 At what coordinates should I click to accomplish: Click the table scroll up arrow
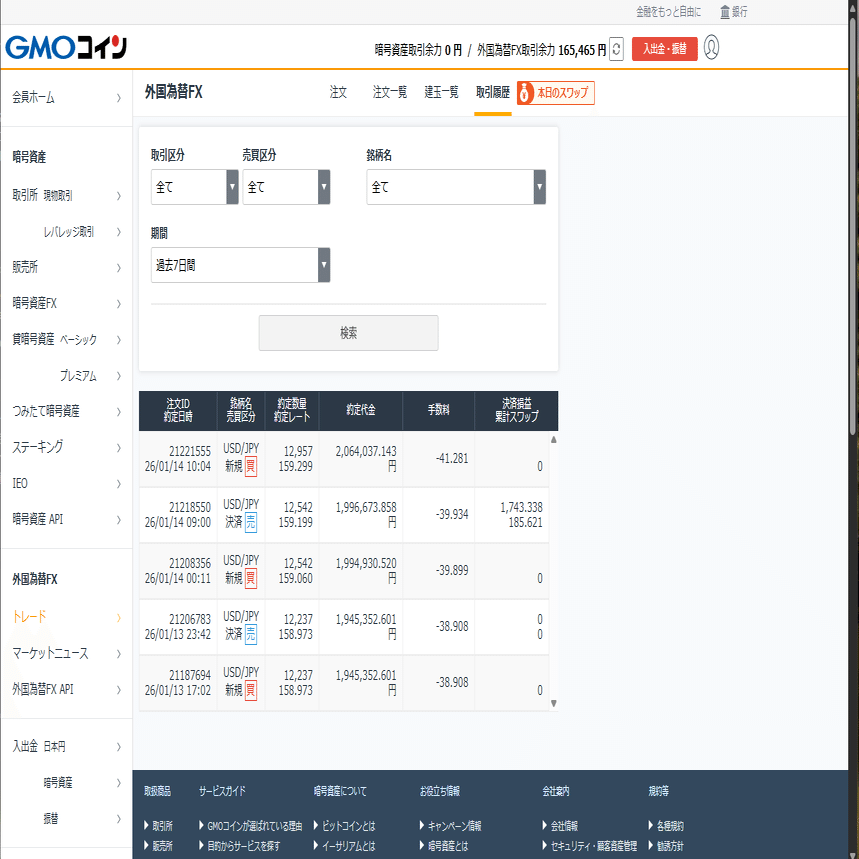(x=554, y=439)
